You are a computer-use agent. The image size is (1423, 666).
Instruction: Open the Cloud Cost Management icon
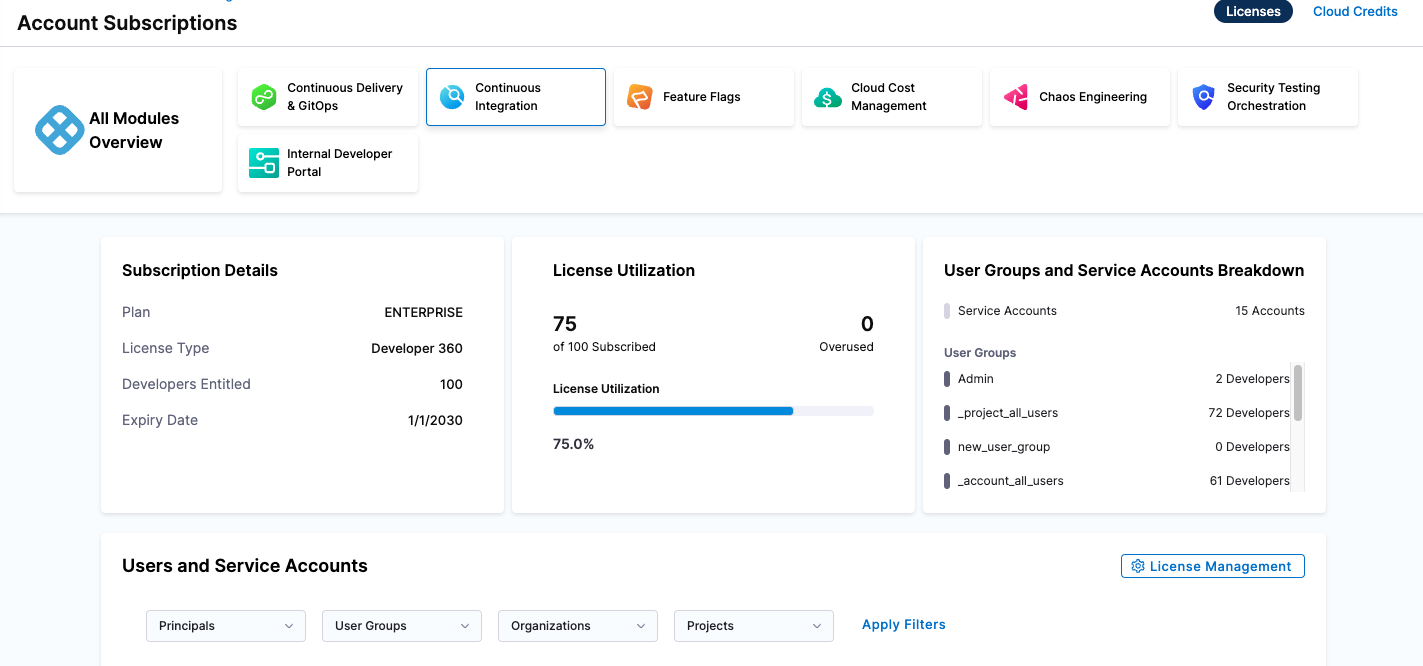tap(828, 97)
